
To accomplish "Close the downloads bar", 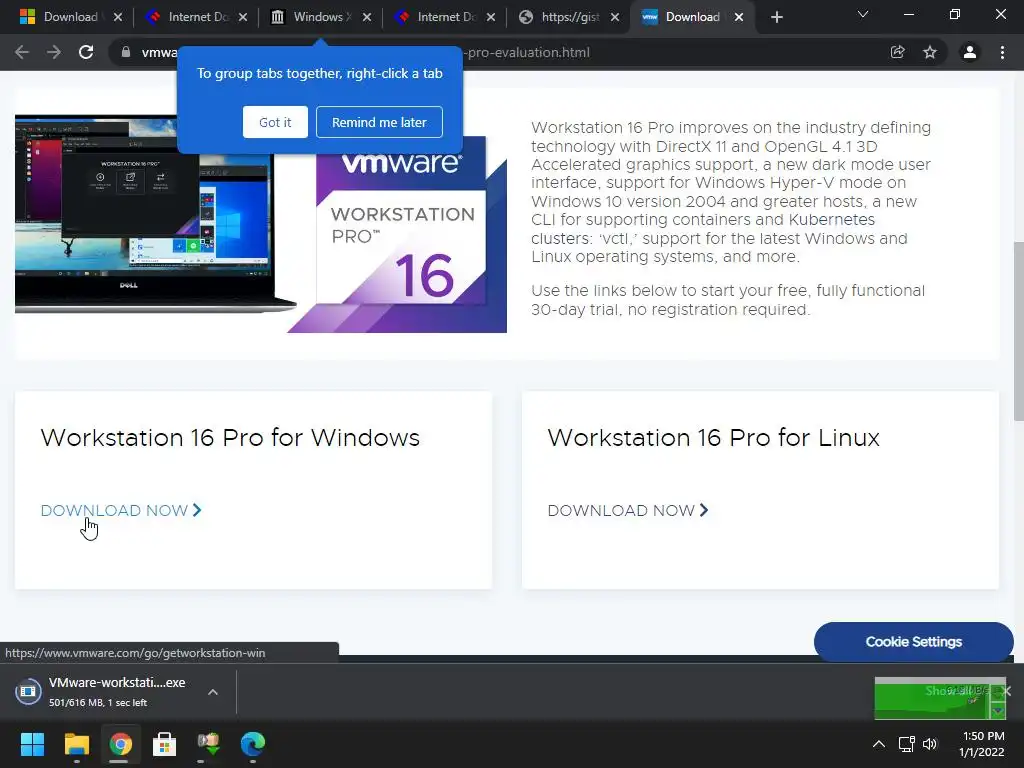I will [1007, 691].
